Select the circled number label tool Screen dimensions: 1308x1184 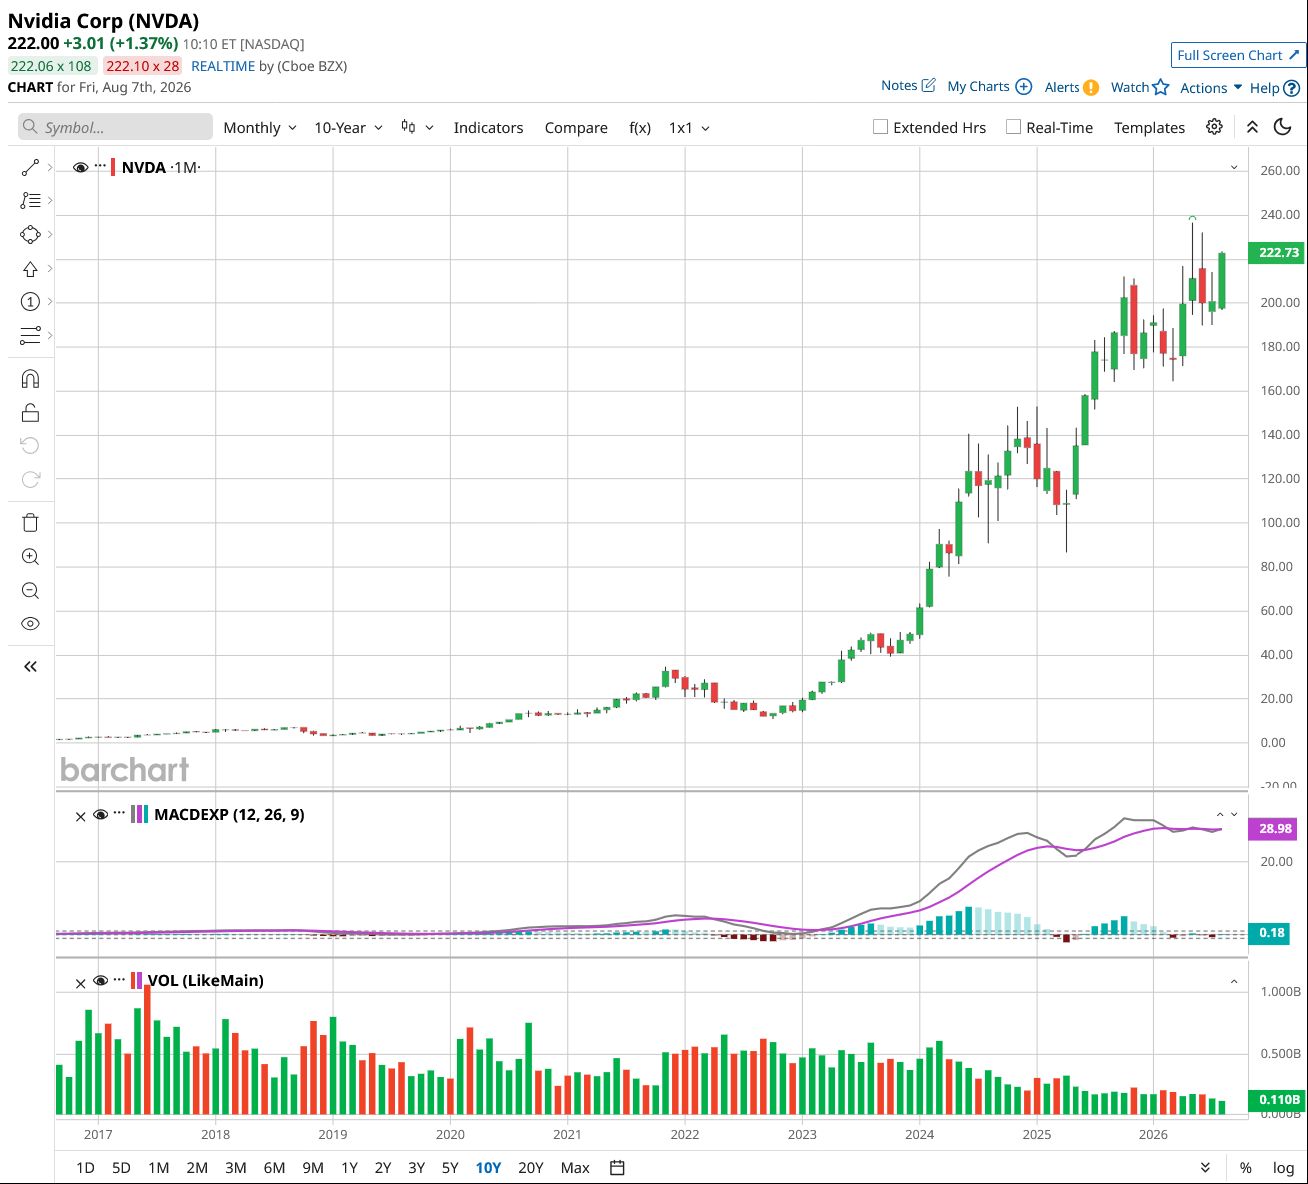(30, 302)
